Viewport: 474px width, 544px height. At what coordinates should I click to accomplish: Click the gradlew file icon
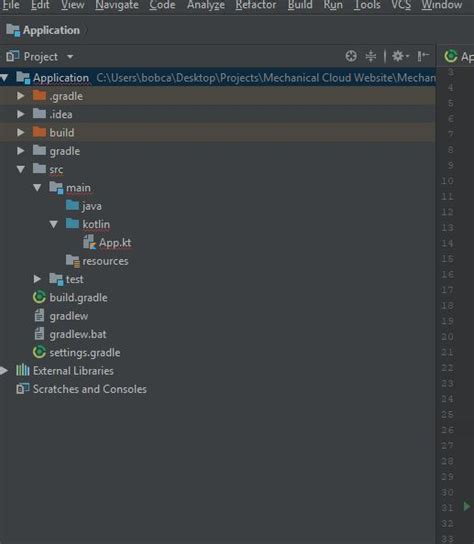point(39,315)
